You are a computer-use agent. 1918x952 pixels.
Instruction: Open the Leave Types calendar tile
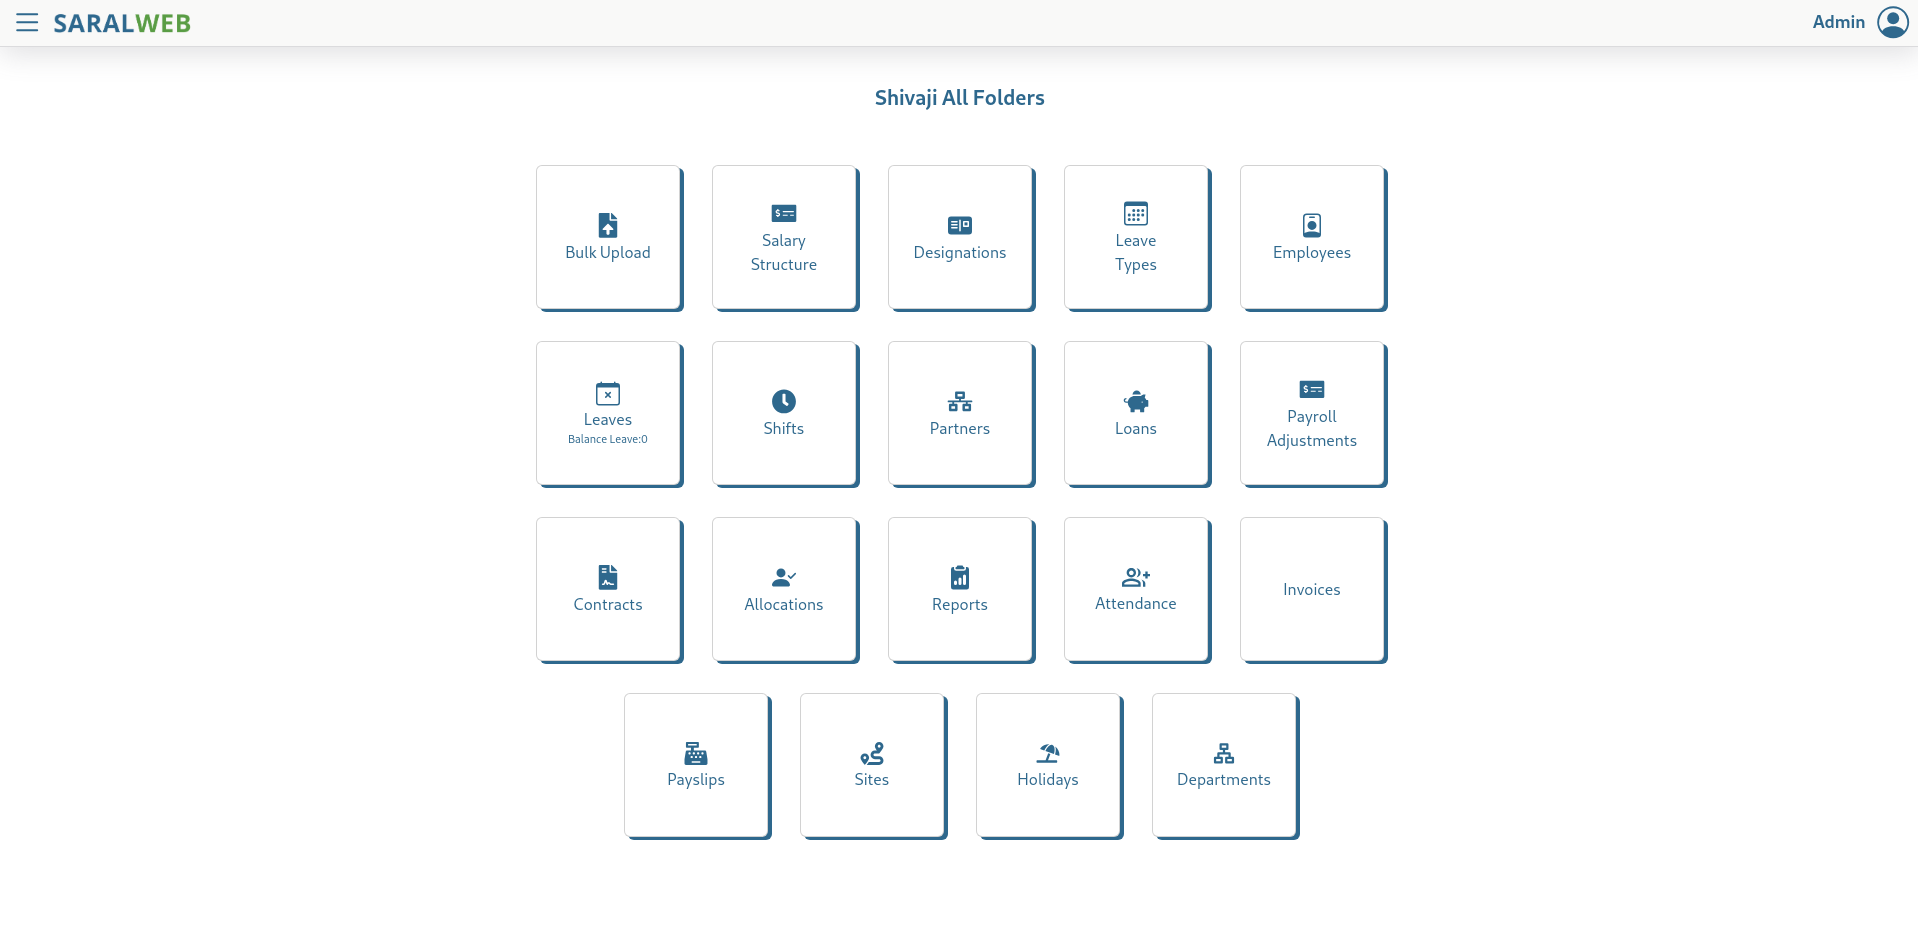1136,238
